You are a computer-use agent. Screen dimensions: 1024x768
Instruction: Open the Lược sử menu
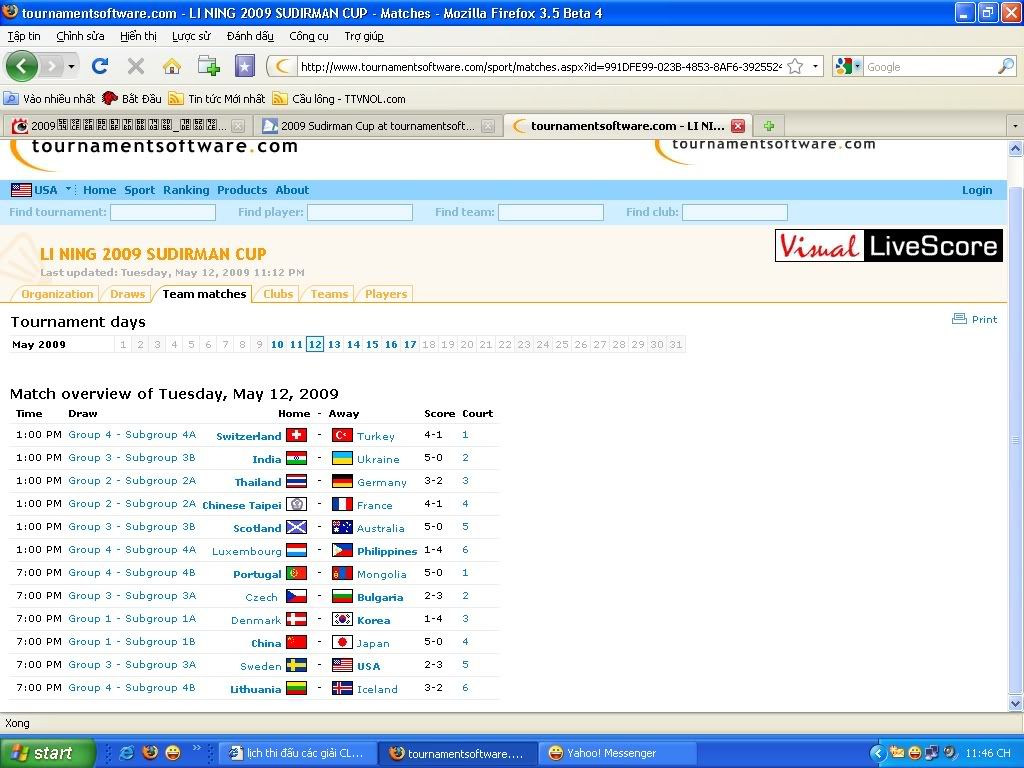coord(191,36)
